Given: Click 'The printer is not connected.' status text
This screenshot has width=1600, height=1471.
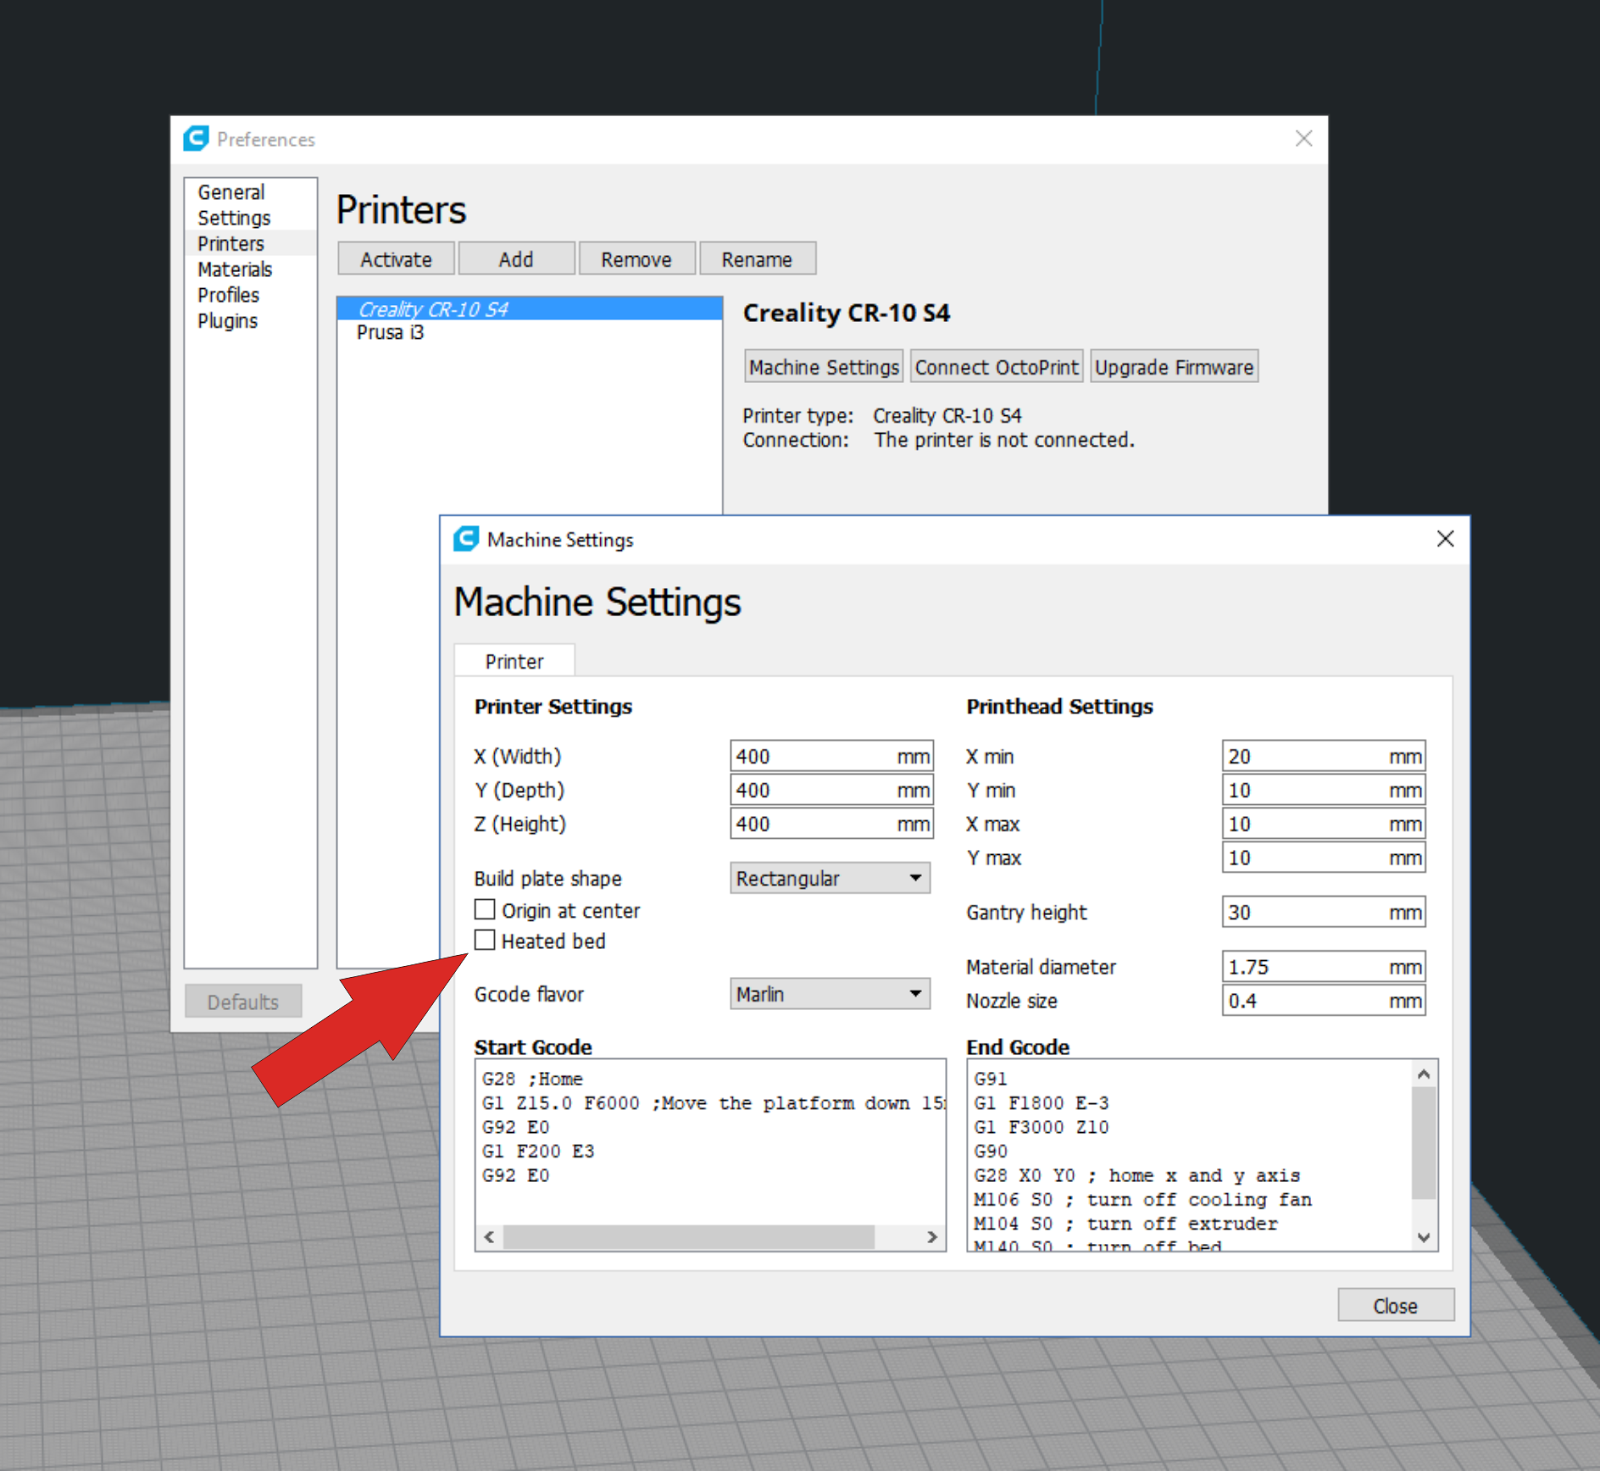Looking at the screenshot, I should tap(1004, 440).
